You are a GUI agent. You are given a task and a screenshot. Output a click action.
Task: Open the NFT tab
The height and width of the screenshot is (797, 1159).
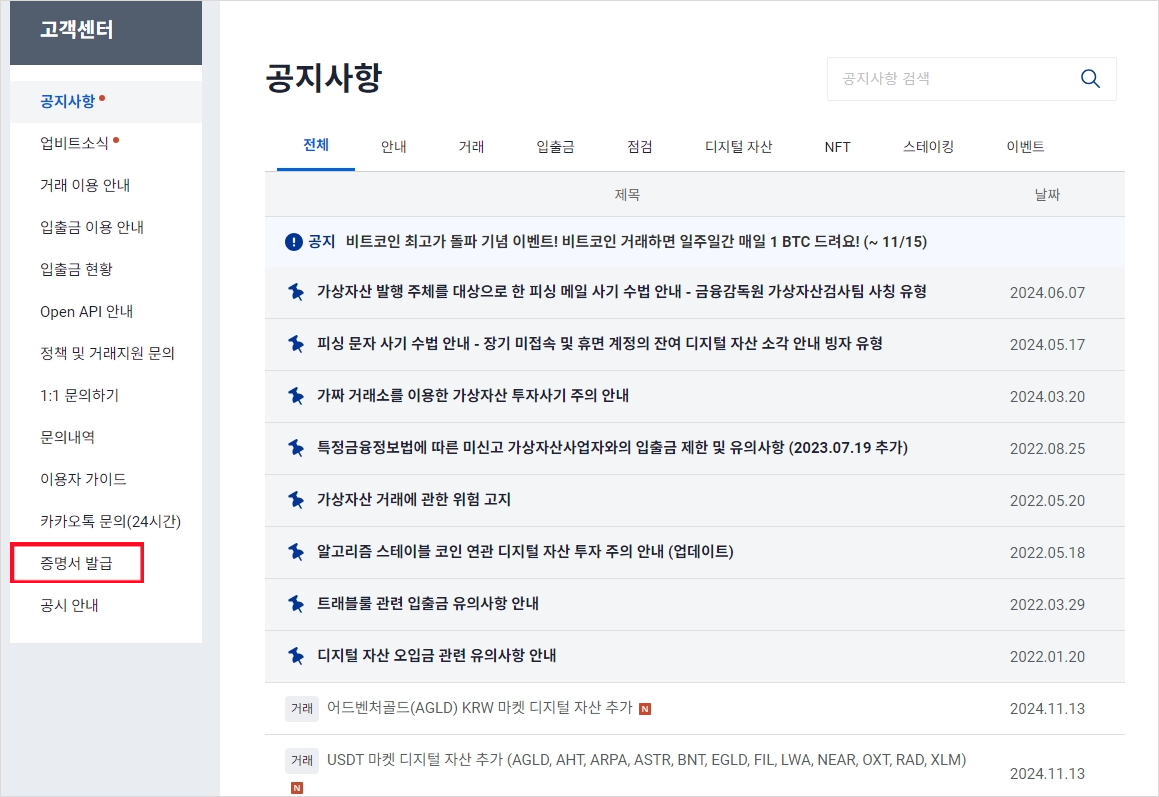click(837, 146)
